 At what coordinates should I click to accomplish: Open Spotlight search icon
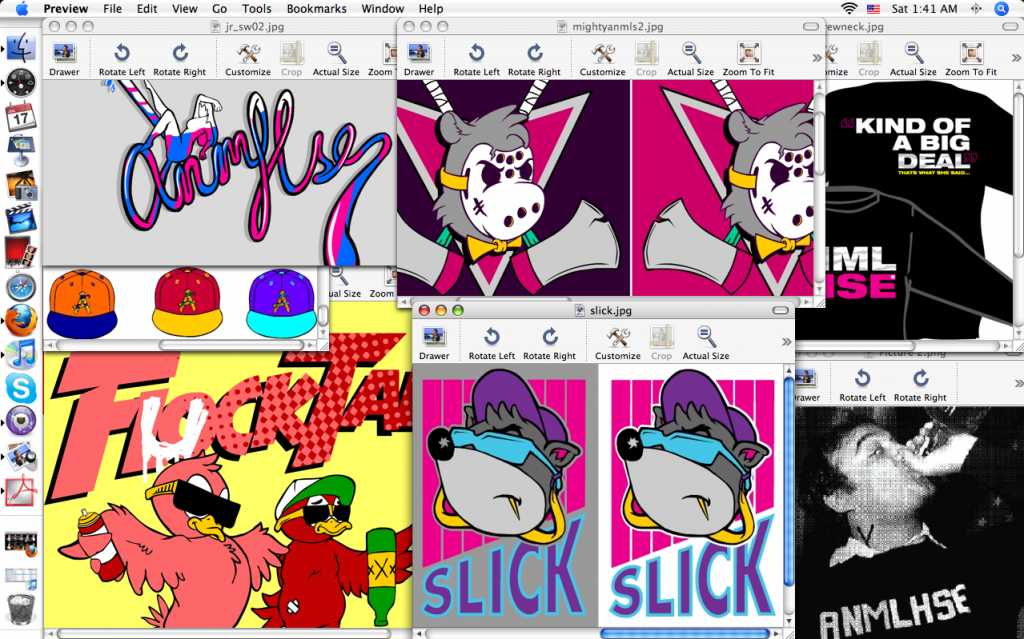pyautogui.click(x=1001, y=8)
